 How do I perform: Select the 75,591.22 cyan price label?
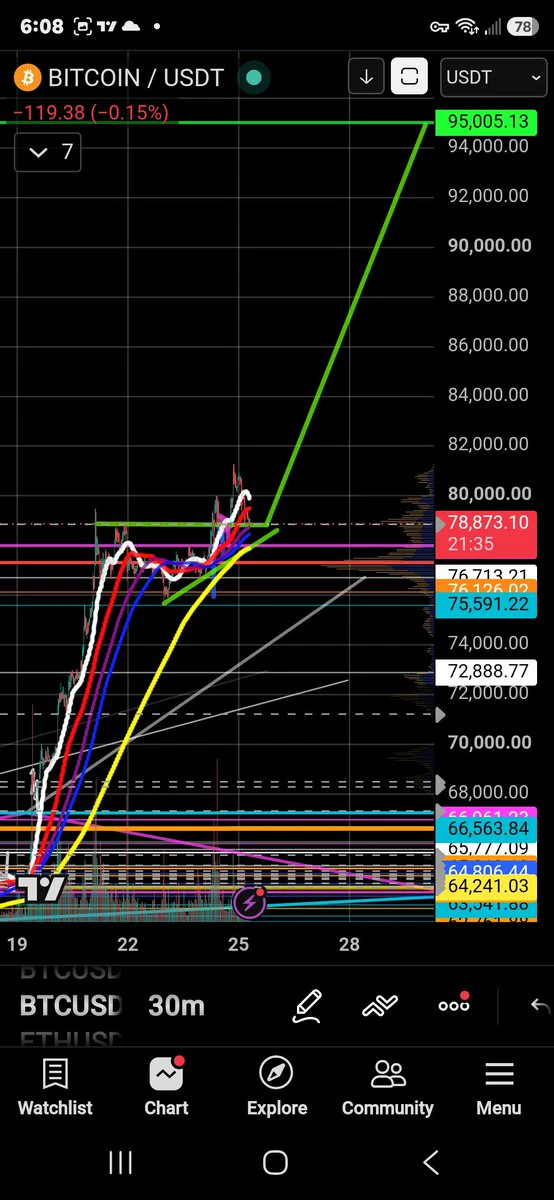[488, 604]
